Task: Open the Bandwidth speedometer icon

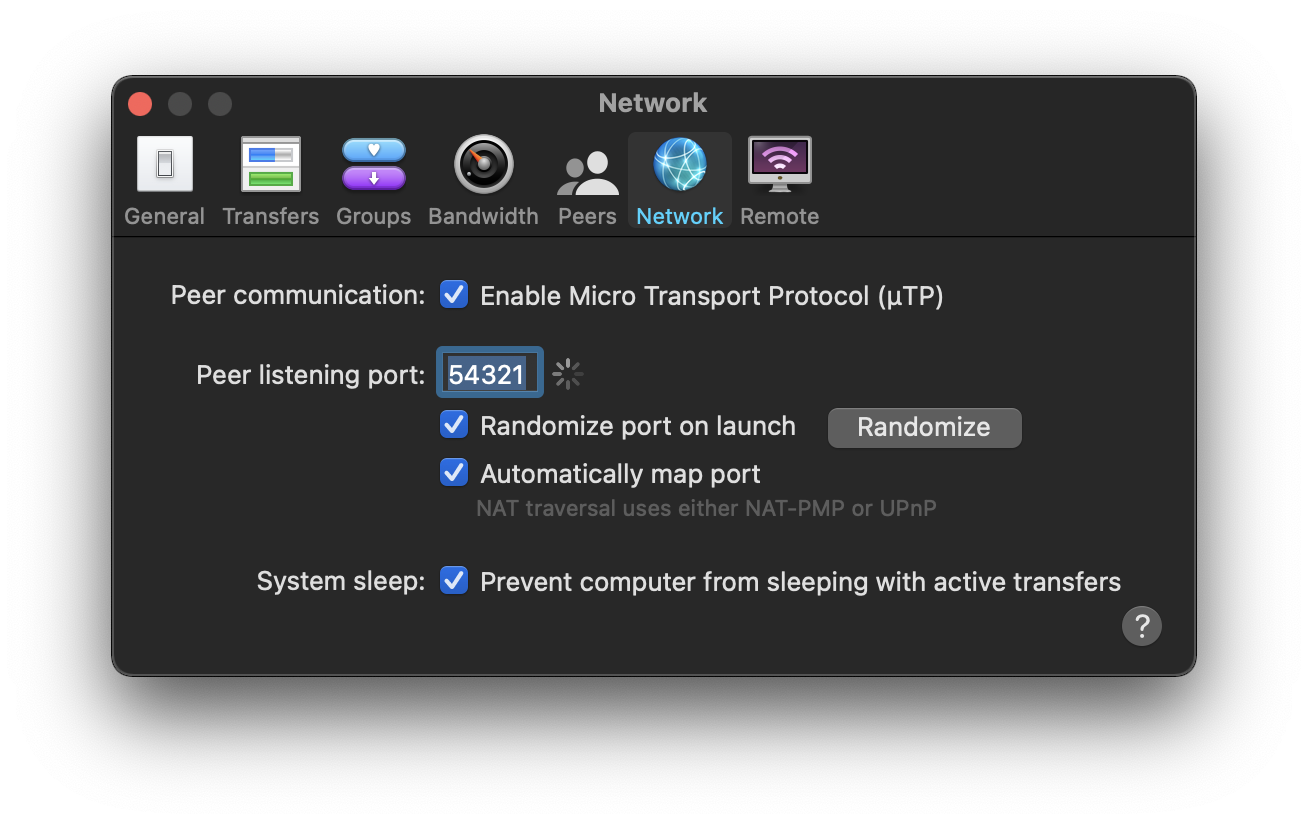Action: coord(483,165)
